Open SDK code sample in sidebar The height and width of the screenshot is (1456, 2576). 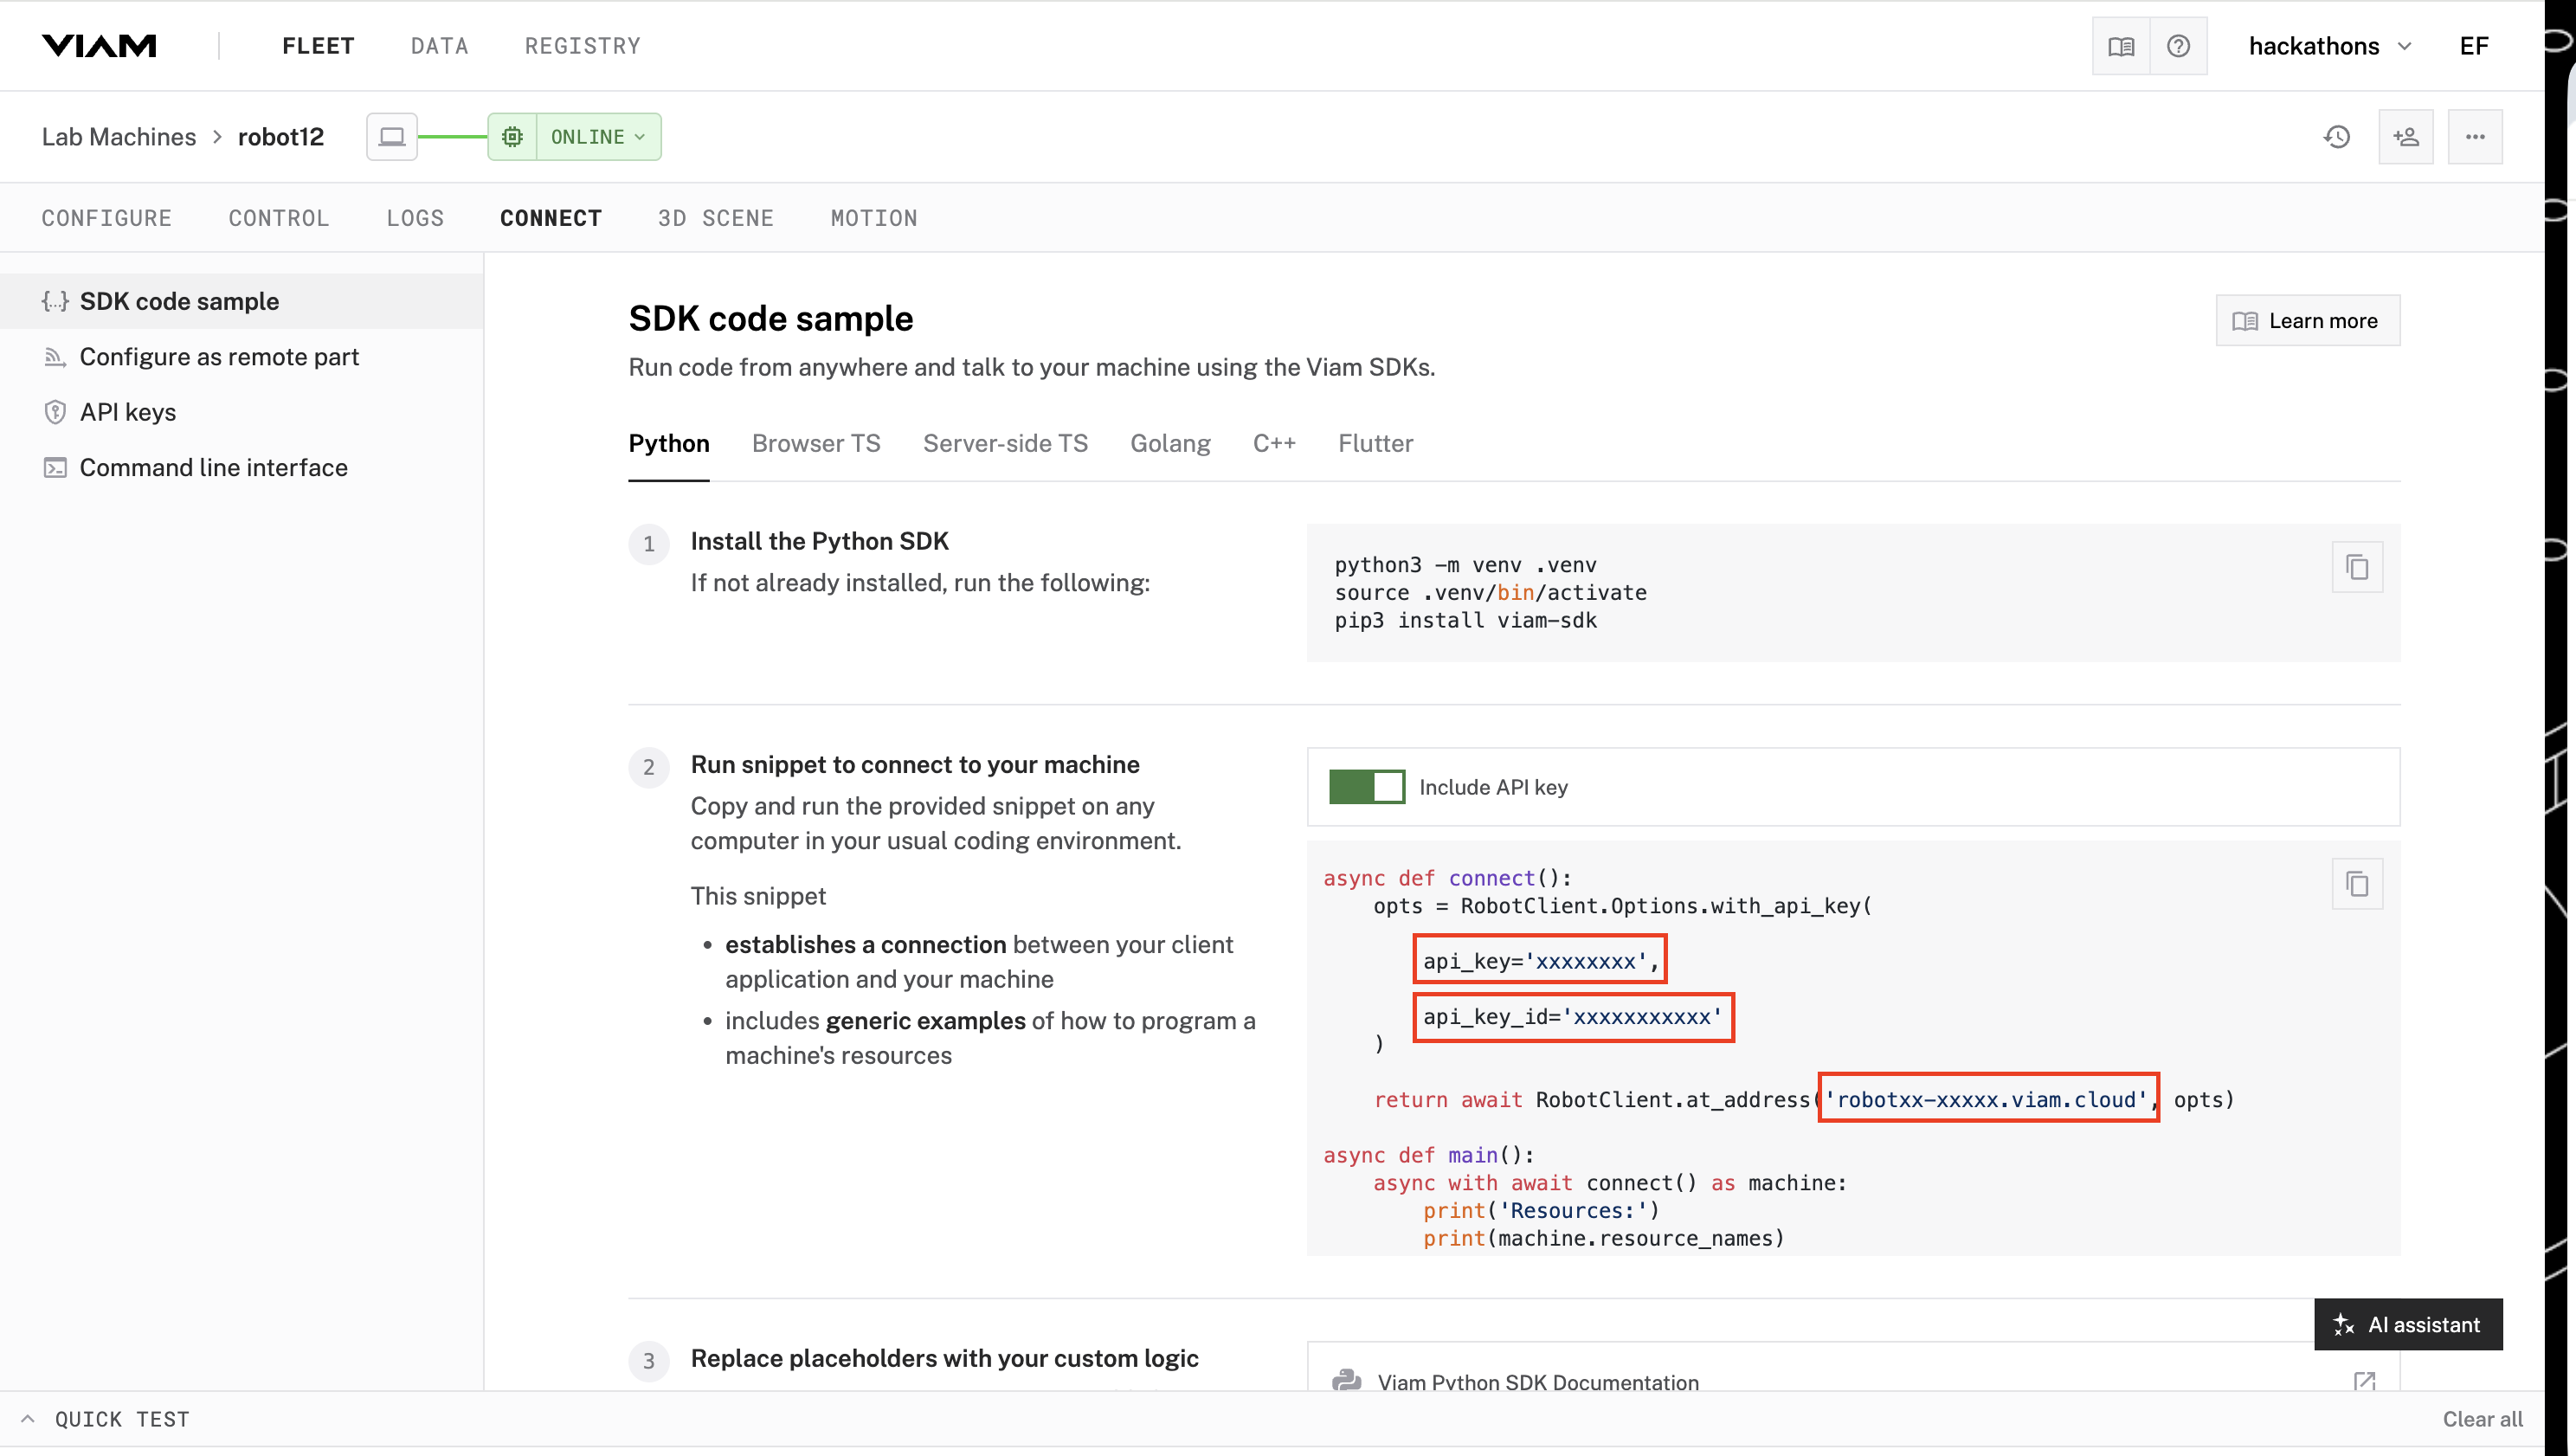pos(242,301)
